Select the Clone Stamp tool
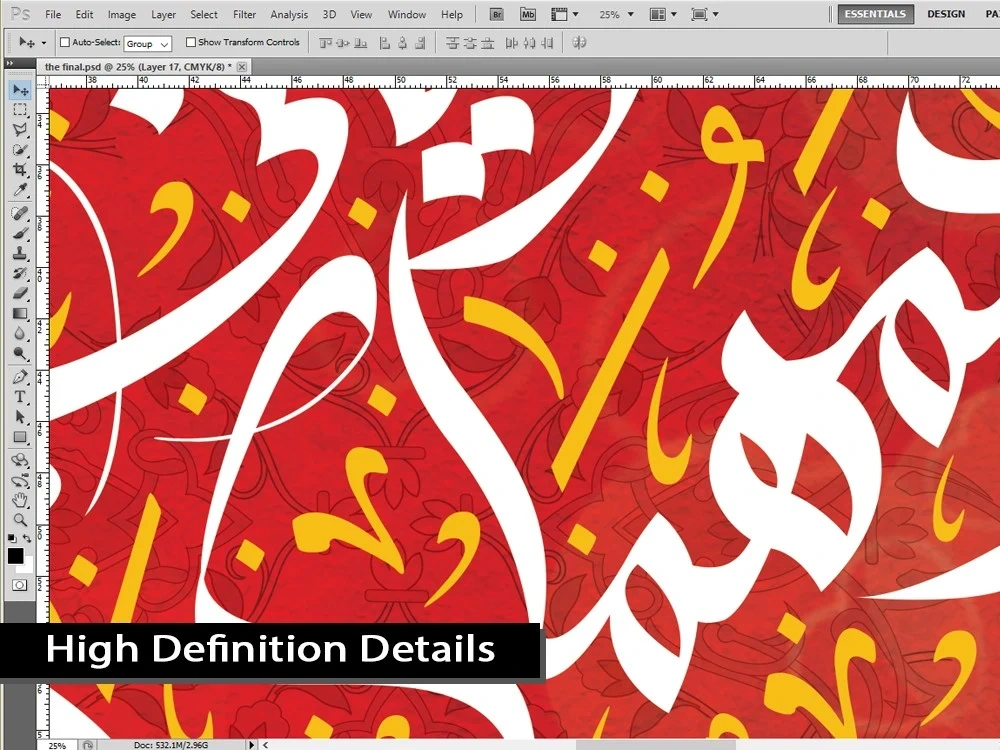The image size is (1000, 750). (x=20, y=253)
